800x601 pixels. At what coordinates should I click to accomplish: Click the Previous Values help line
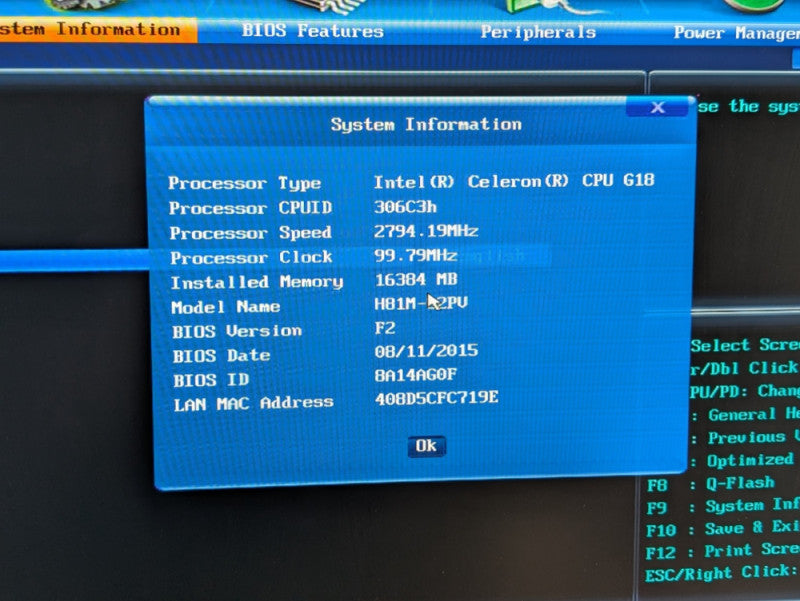(x=745, y=438)
